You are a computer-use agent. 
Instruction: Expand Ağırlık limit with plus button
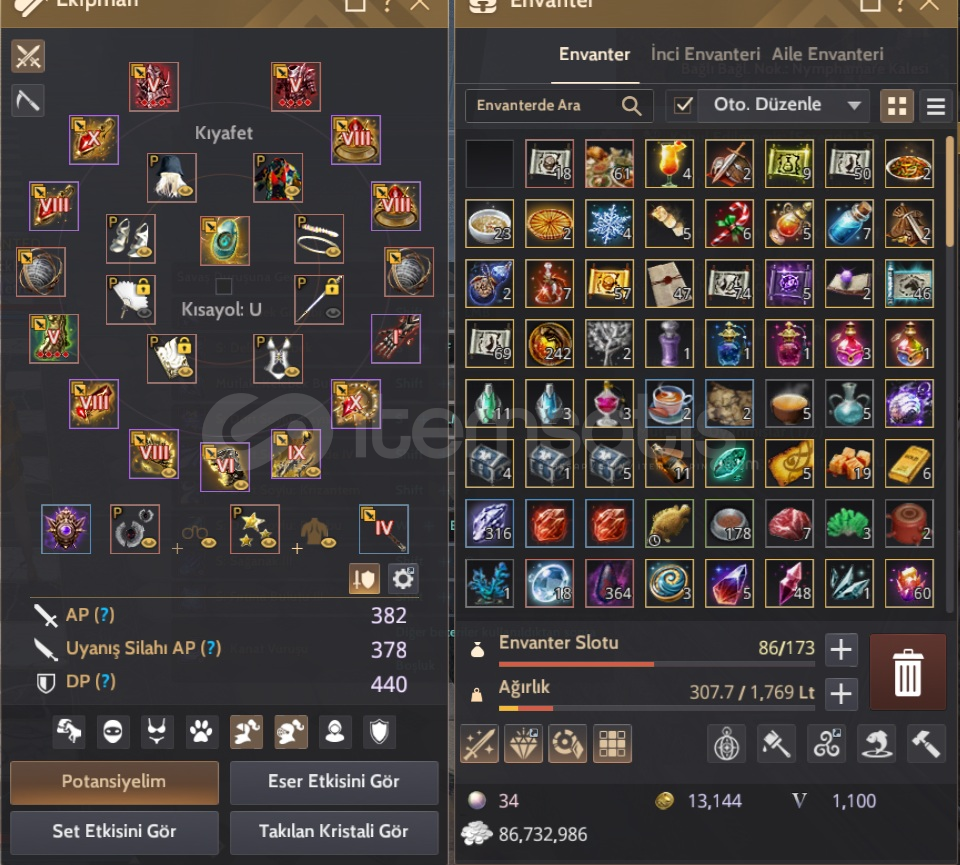click(x=841, y=694)
